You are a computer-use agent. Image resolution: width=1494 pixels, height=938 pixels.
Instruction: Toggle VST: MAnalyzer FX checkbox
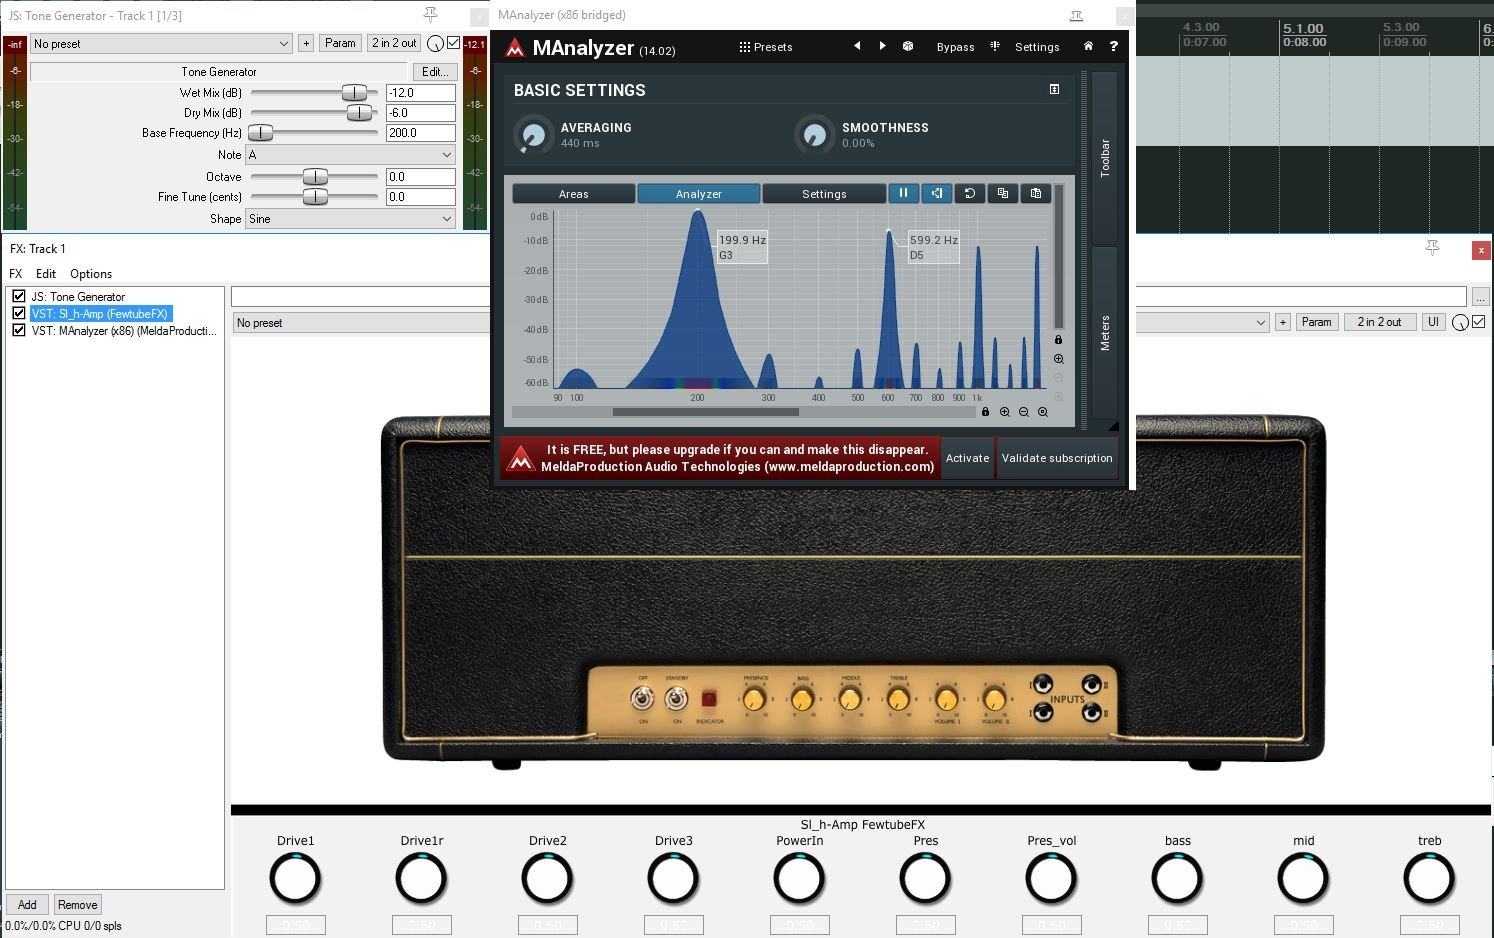point(18,330)
